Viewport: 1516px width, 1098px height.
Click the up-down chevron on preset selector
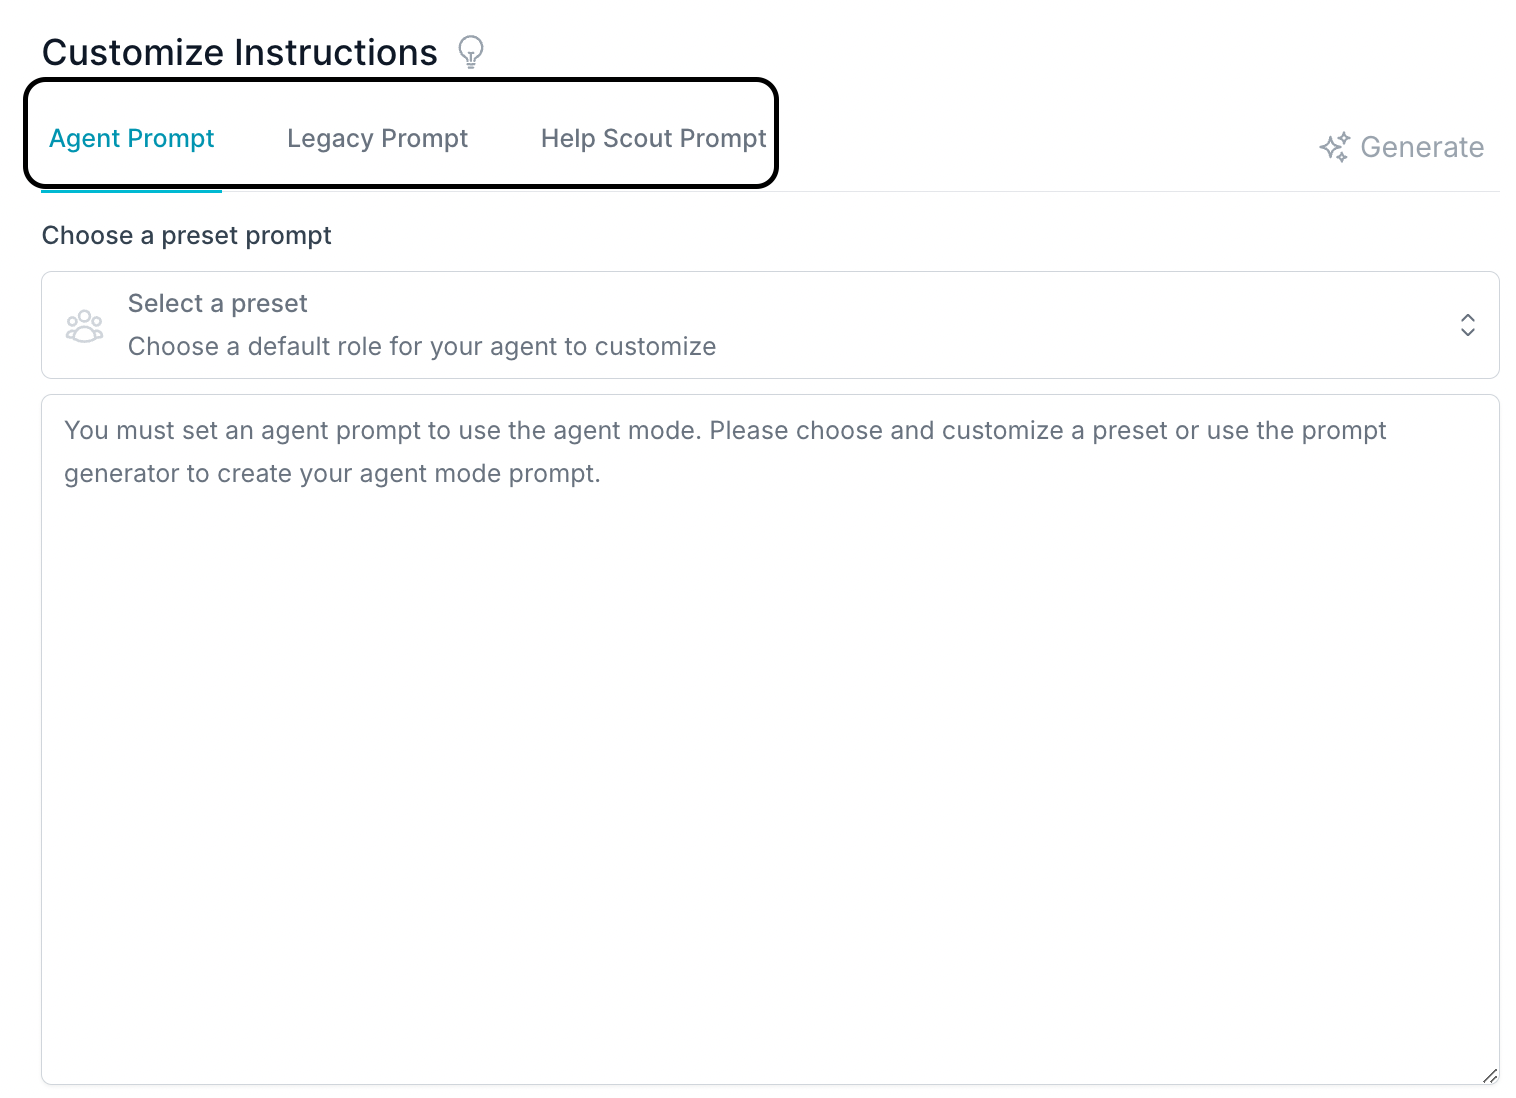(1467, 325)
